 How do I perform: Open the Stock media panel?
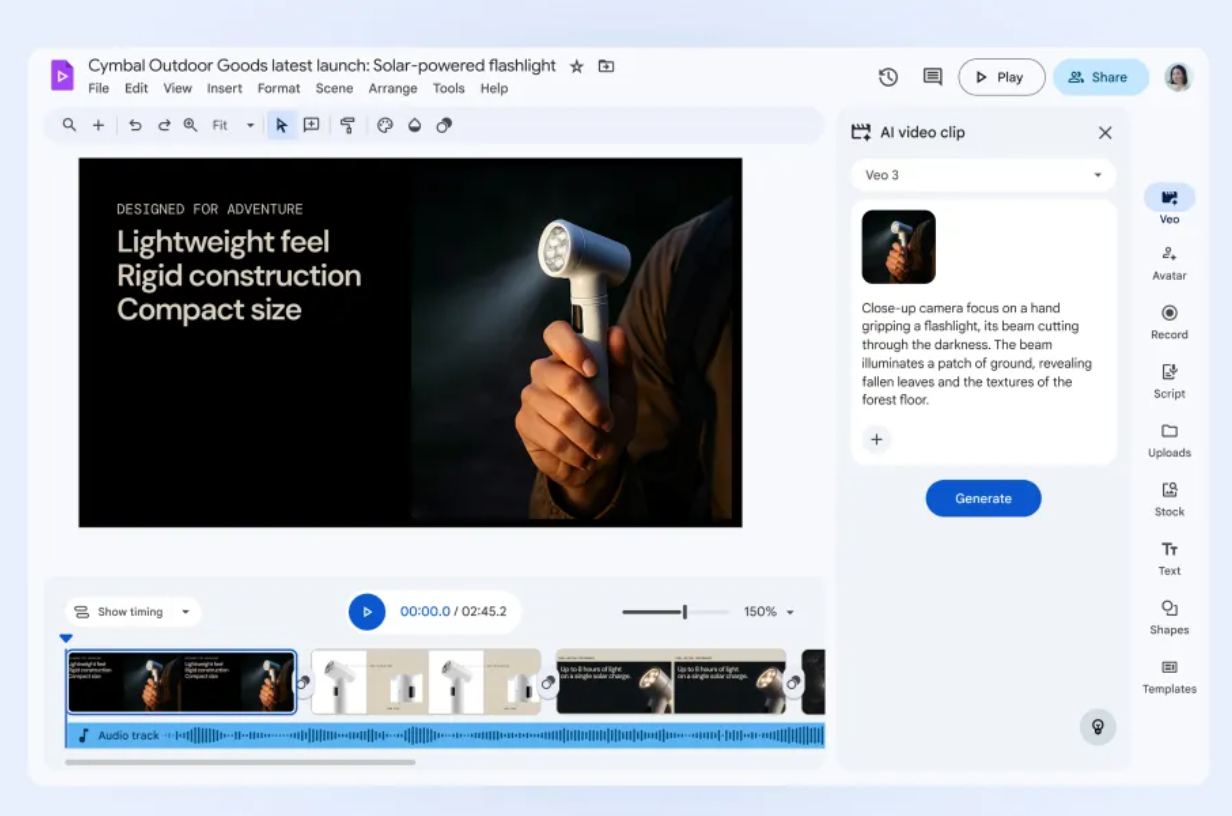(x=1169, y=499)
